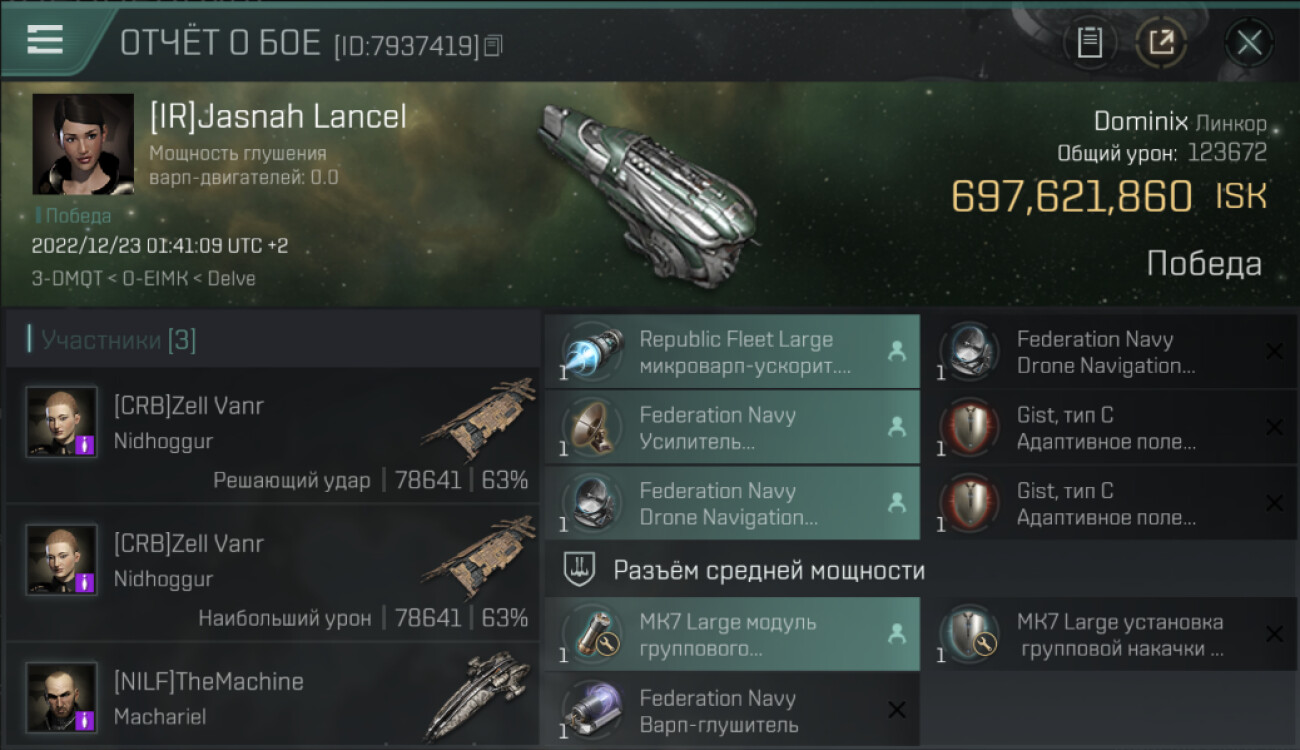Image resolution: width=1300 pixels, height=750 pixels.
Task: Select TheMachine's Machariel participant row
Action: pos(272,697)
